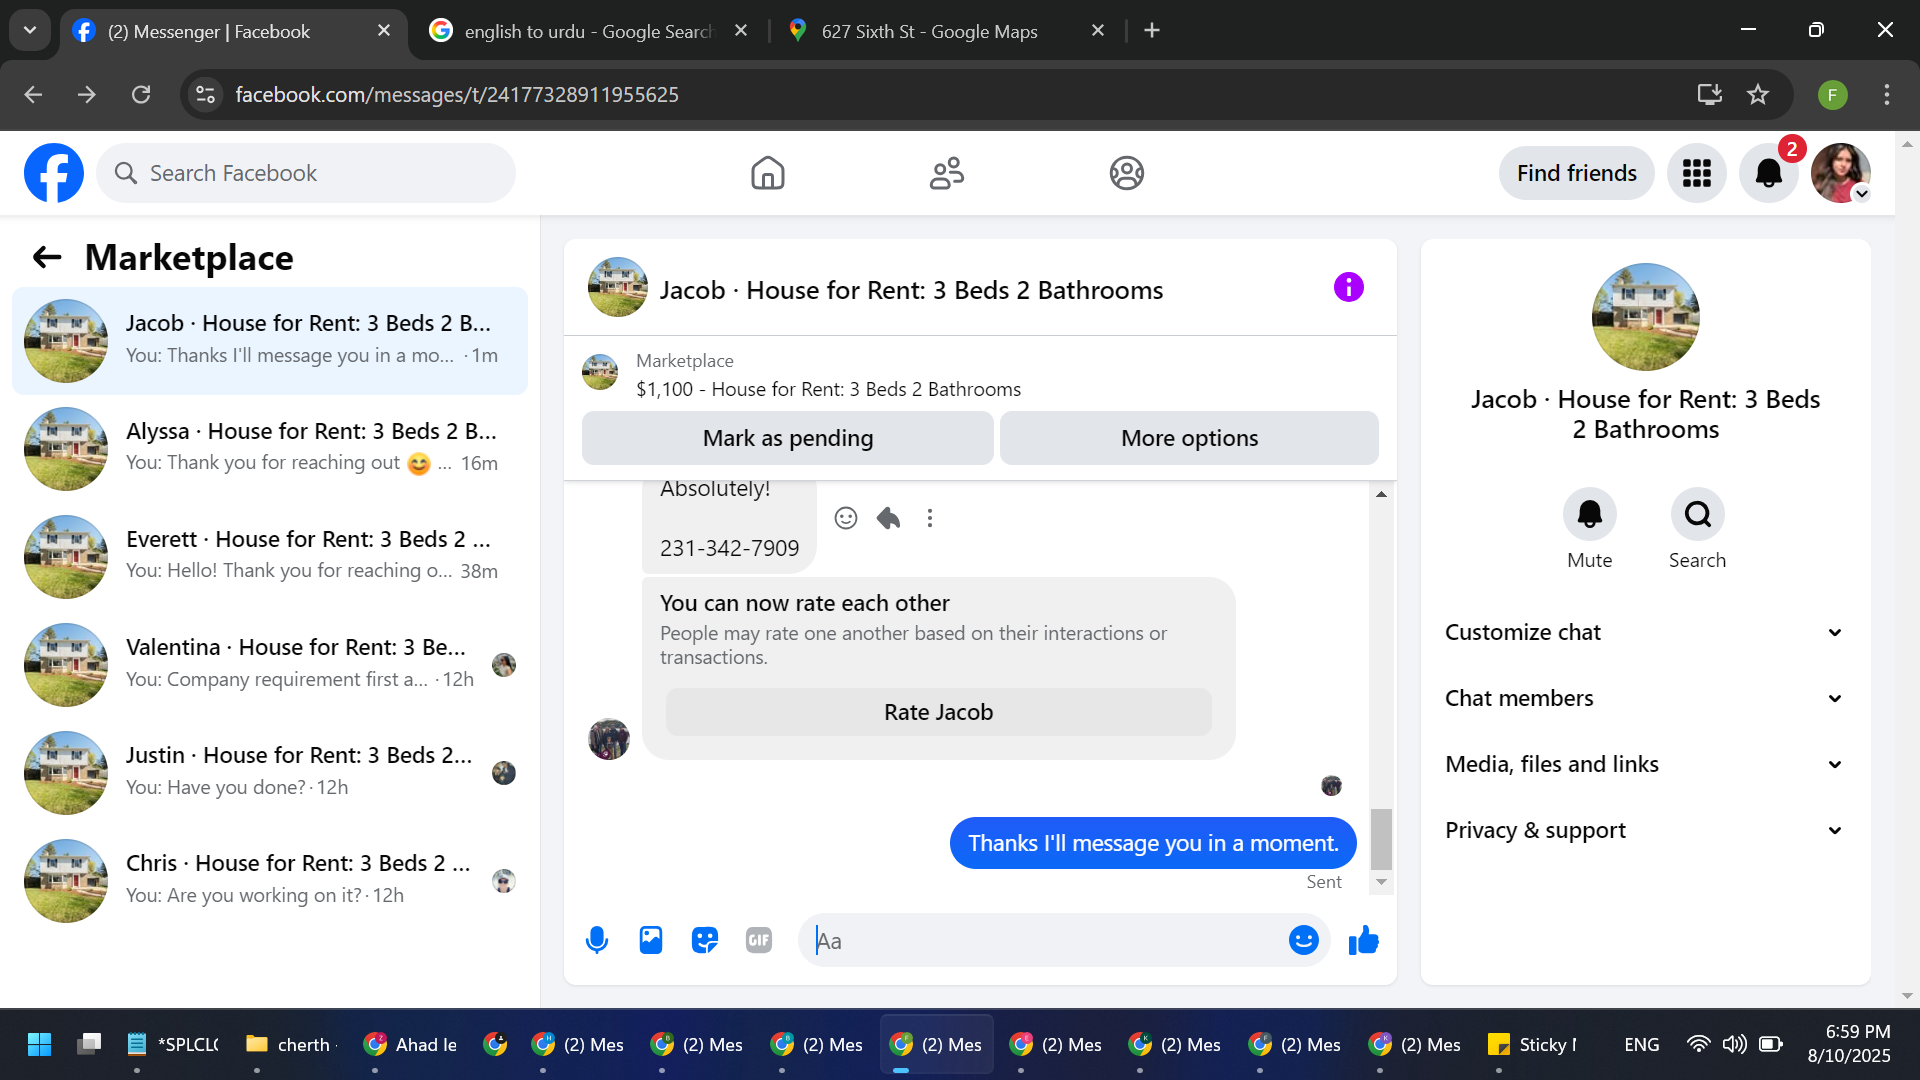Send a thumbs-up like
1920x1080 pixels.
[x=1363, y=940]
